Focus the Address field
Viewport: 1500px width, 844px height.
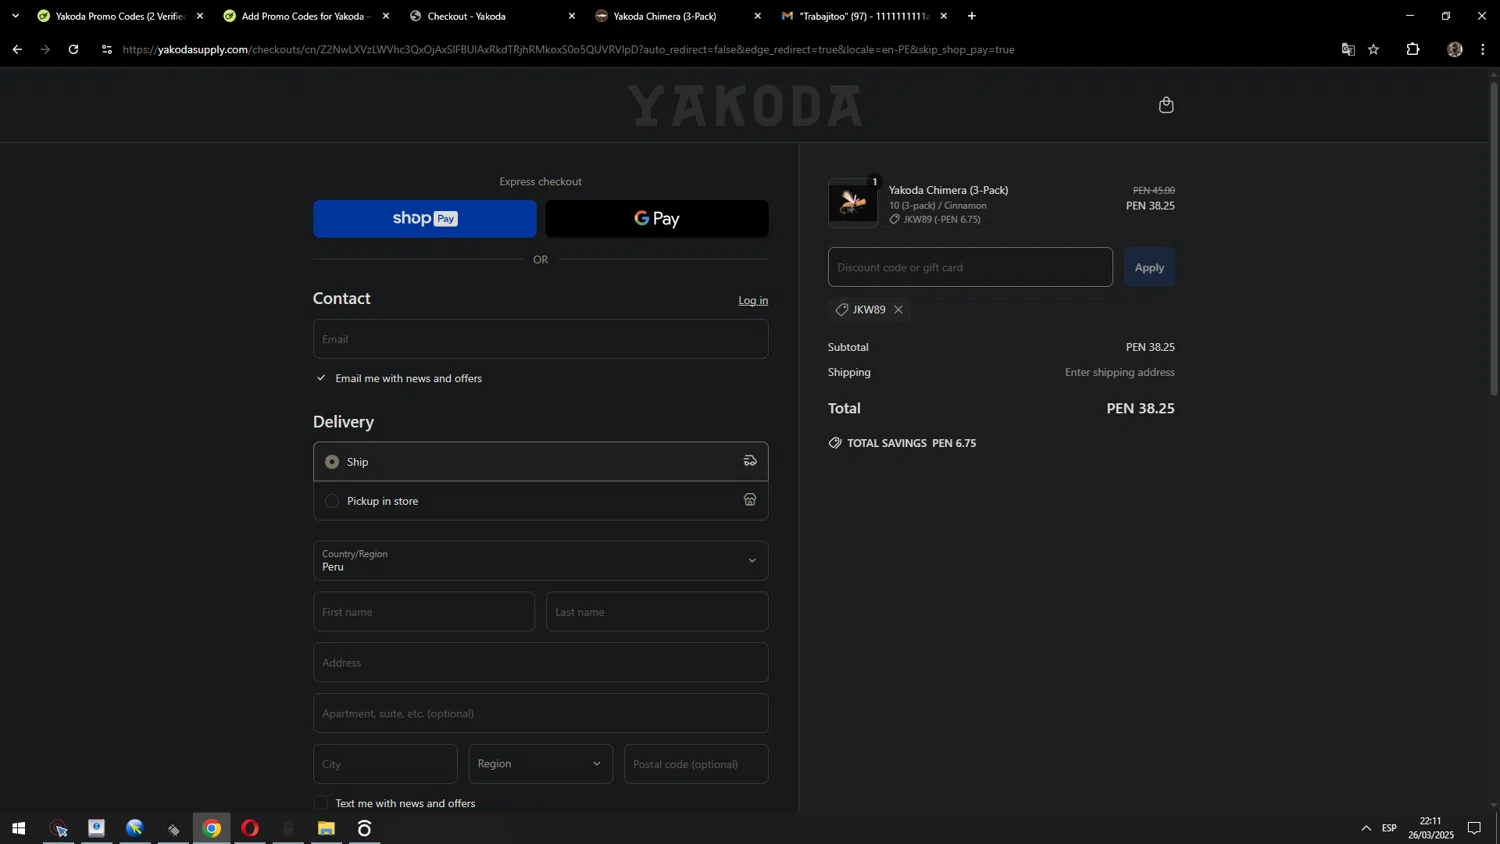[x=541, y=663]
